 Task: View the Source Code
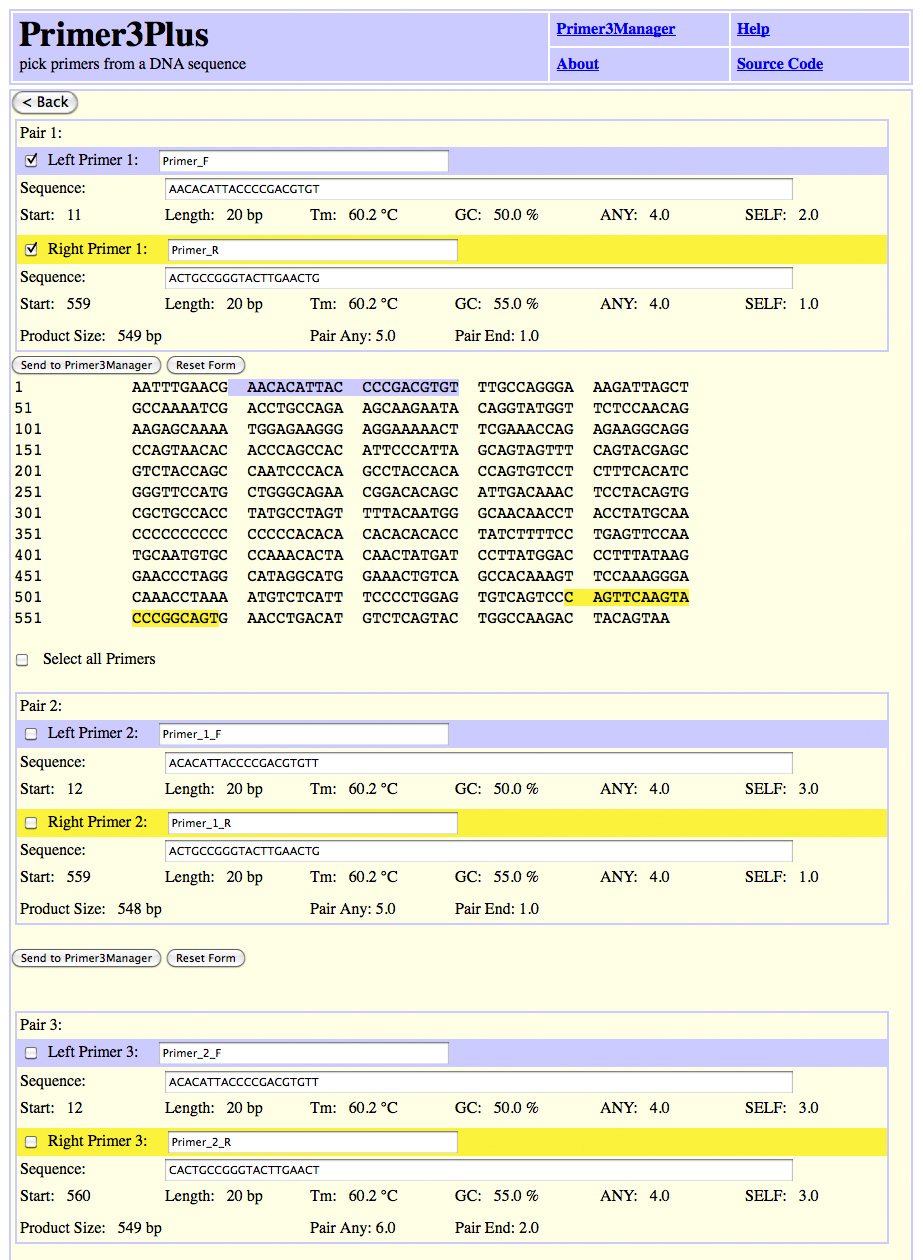coord(779,64)
